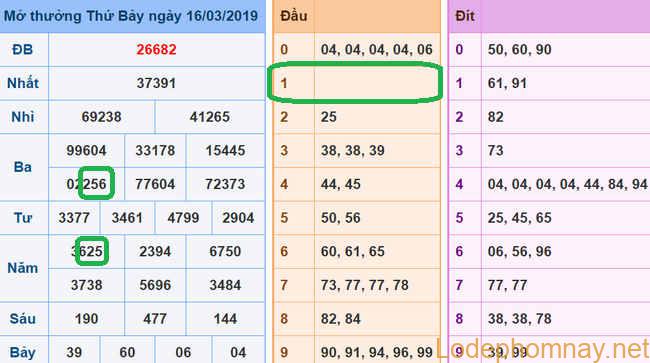Click the 'Nhì' prize row label
The height and width of the screenshot is (363, 650).
[x=23, y=117]
